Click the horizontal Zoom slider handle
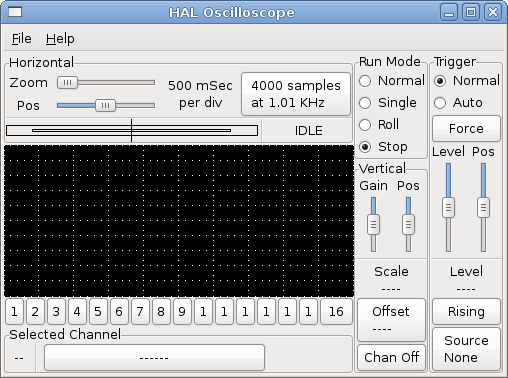508x378 pixels. 67,82
